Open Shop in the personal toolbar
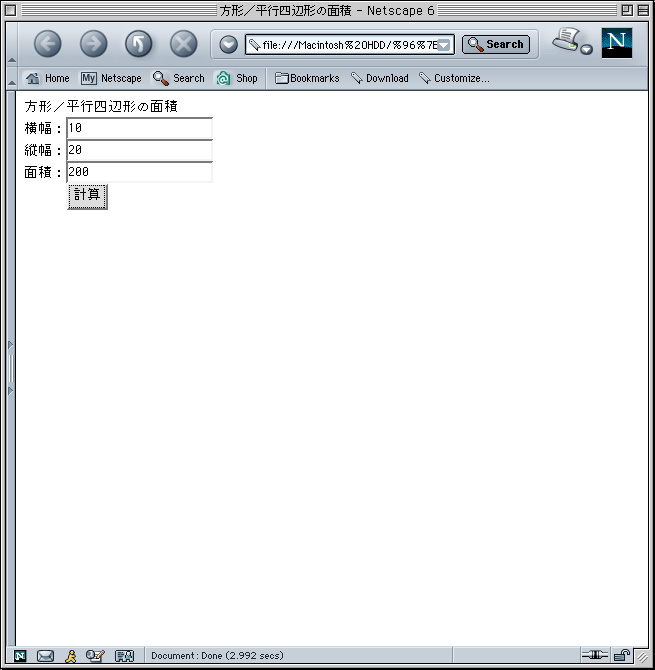The image size is (655, 670). pyautogui.click(x=237, y=78)
